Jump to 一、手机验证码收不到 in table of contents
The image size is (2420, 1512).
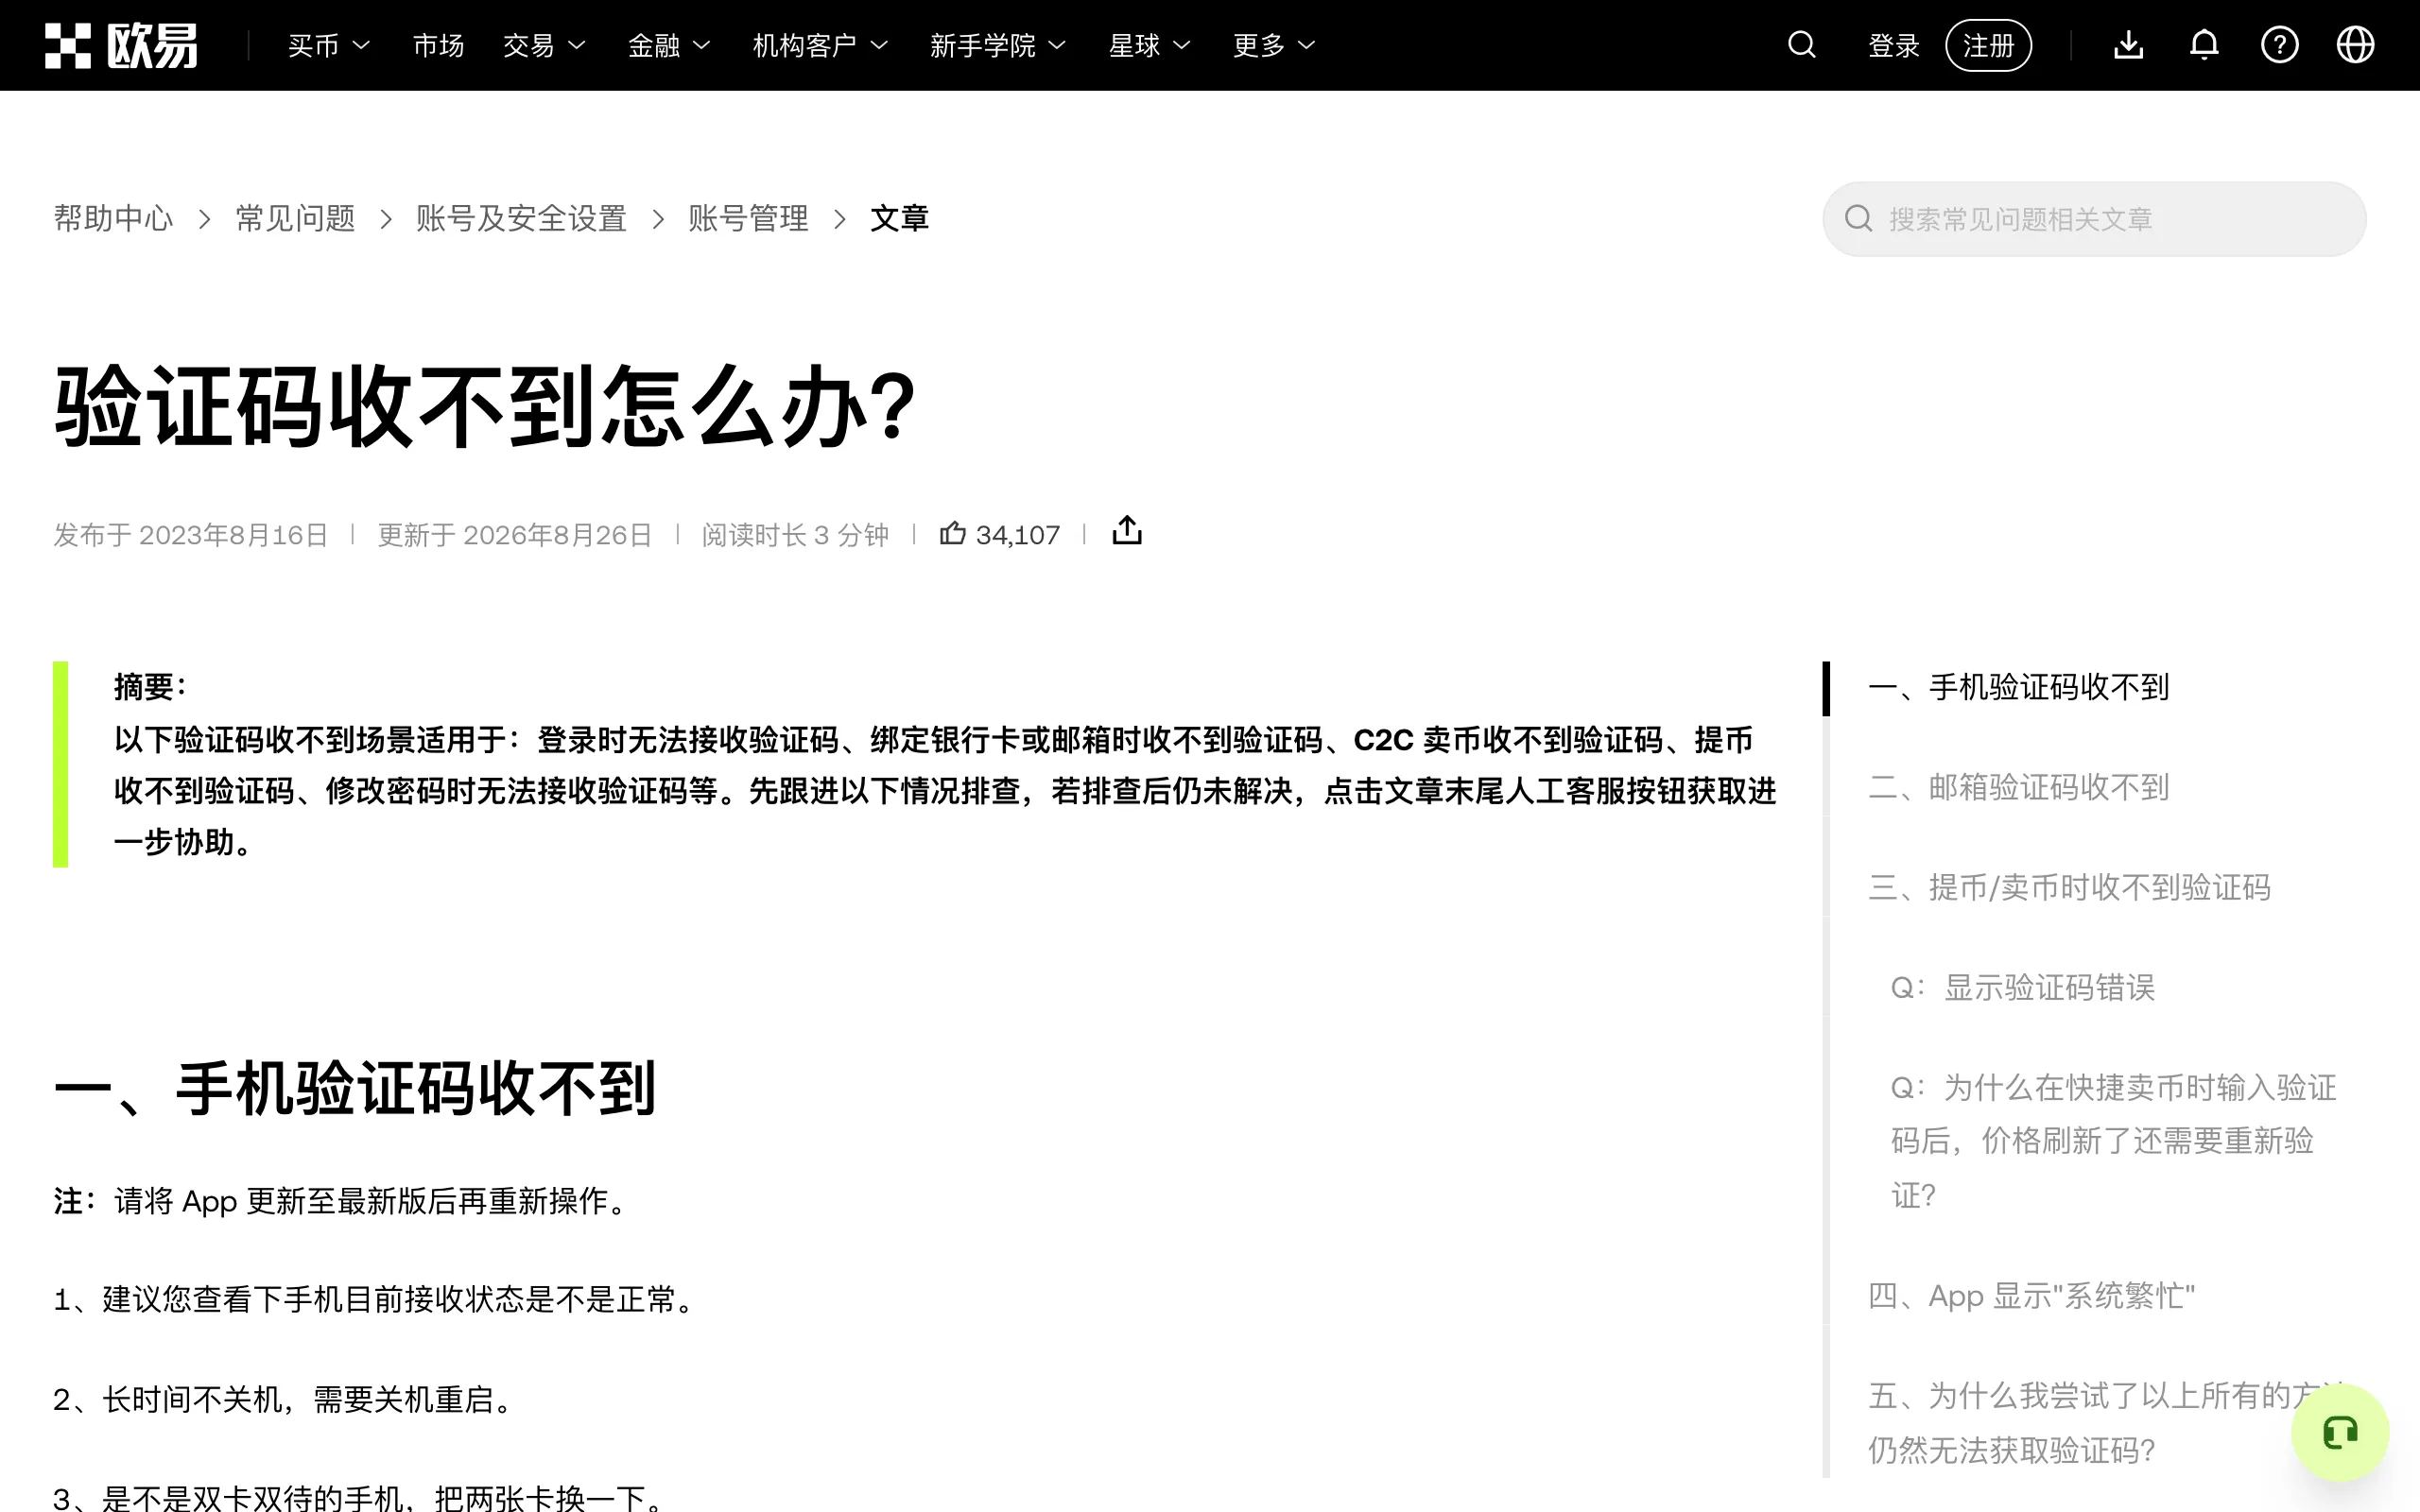click(x=2018, y=687)
